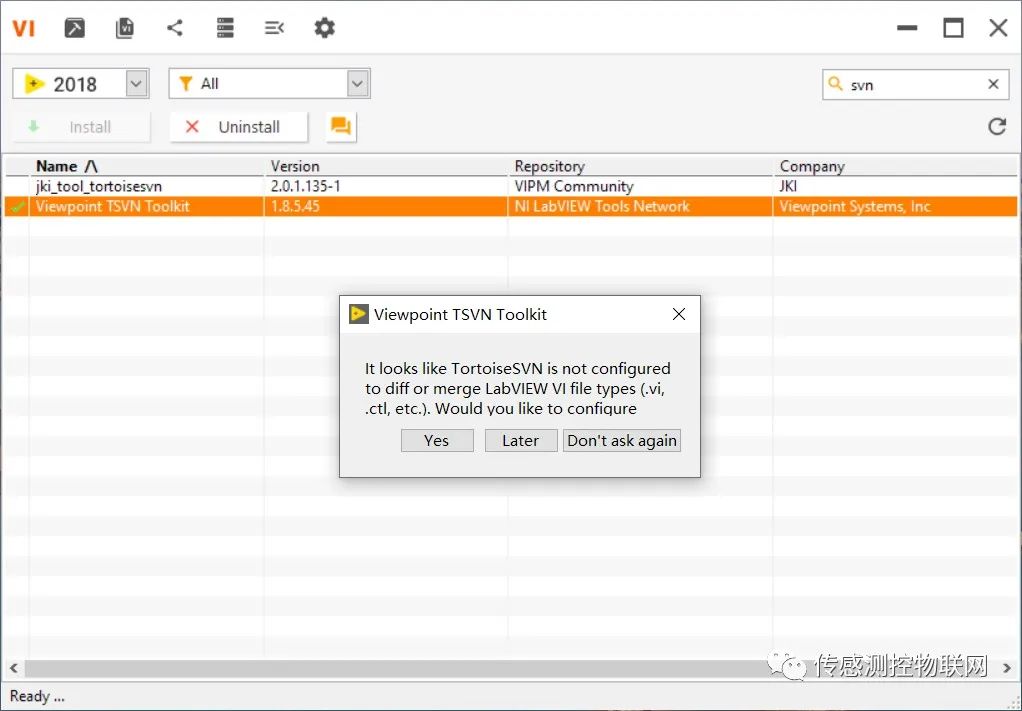
Task: Click the package builder hammer icon
Action: point(75,28)
